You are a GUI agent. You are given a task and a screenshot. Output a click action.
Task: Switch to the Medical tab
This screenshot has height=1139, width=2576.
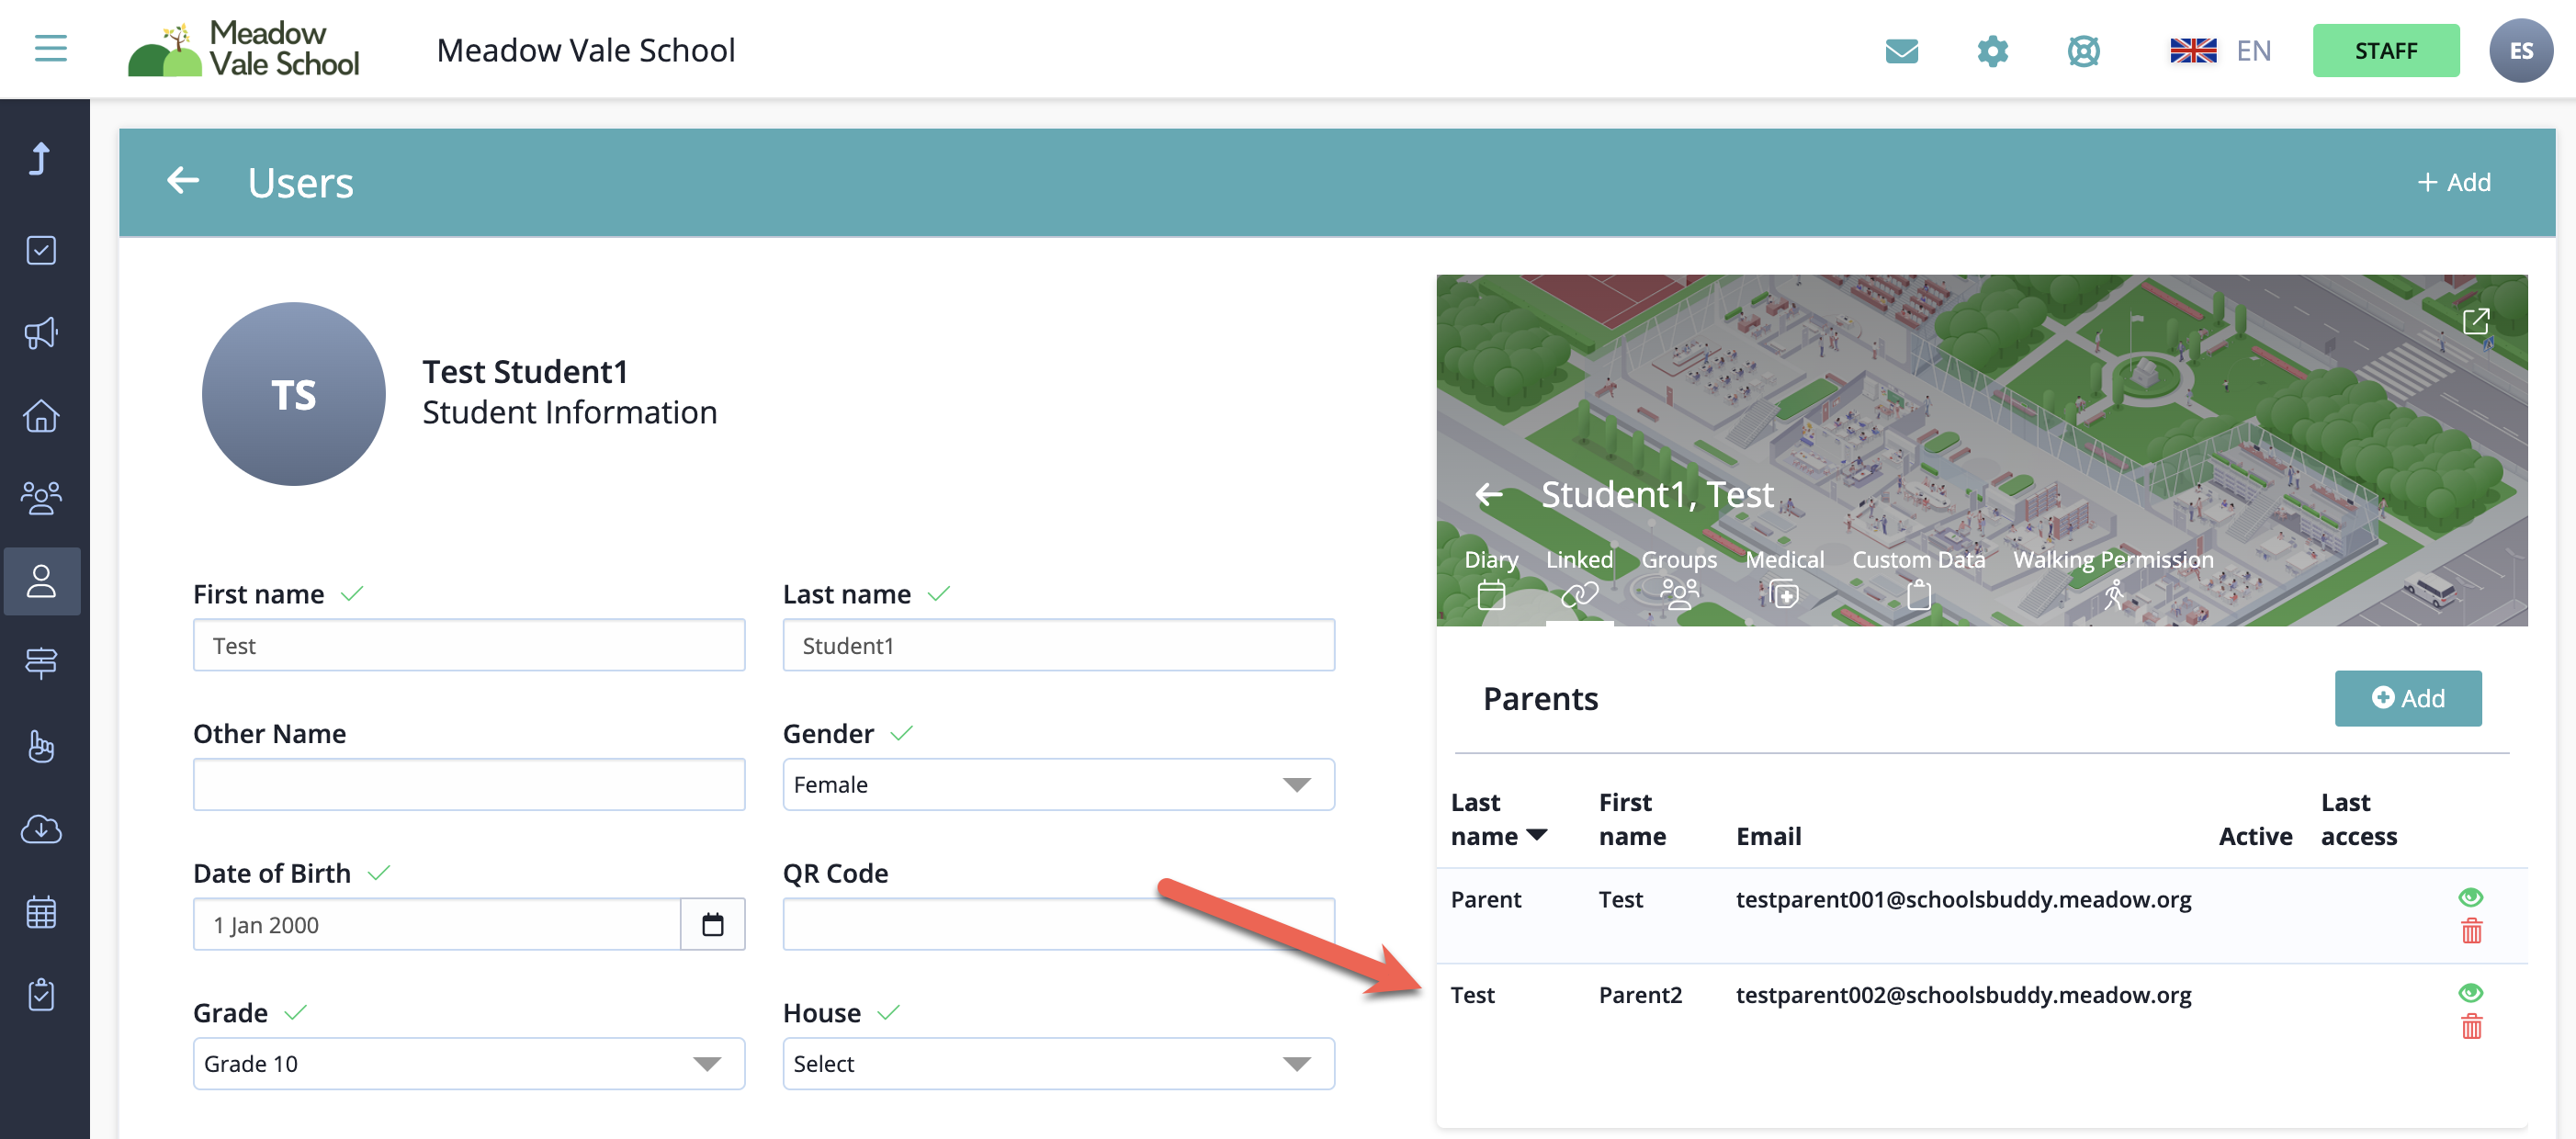tap(1784, 577)
